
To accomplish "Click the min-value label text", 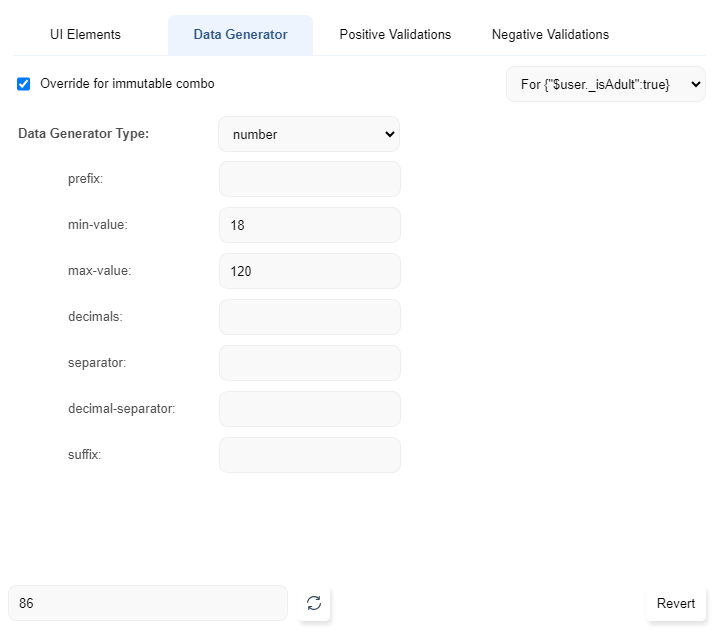I will point(97,225).
